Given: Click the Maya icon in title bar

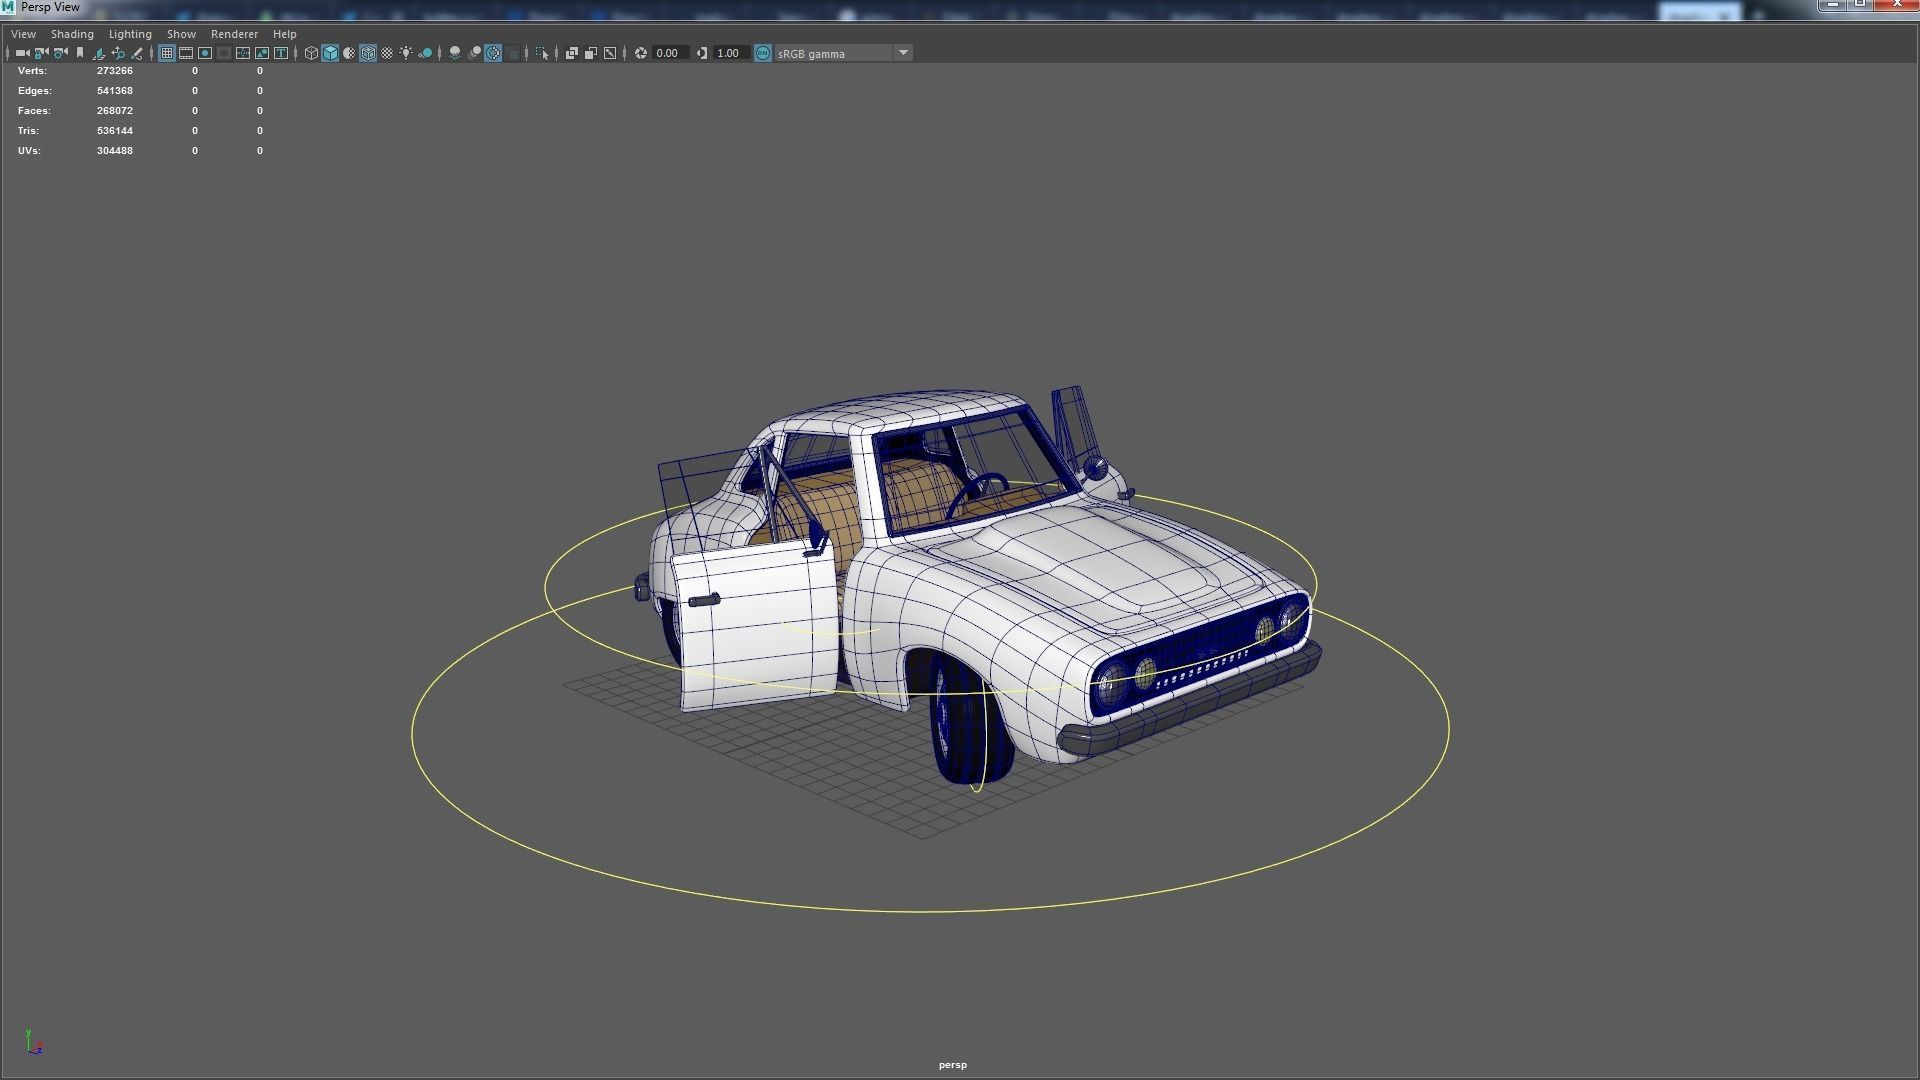Looking at the screenshot, I should point(8,7).
